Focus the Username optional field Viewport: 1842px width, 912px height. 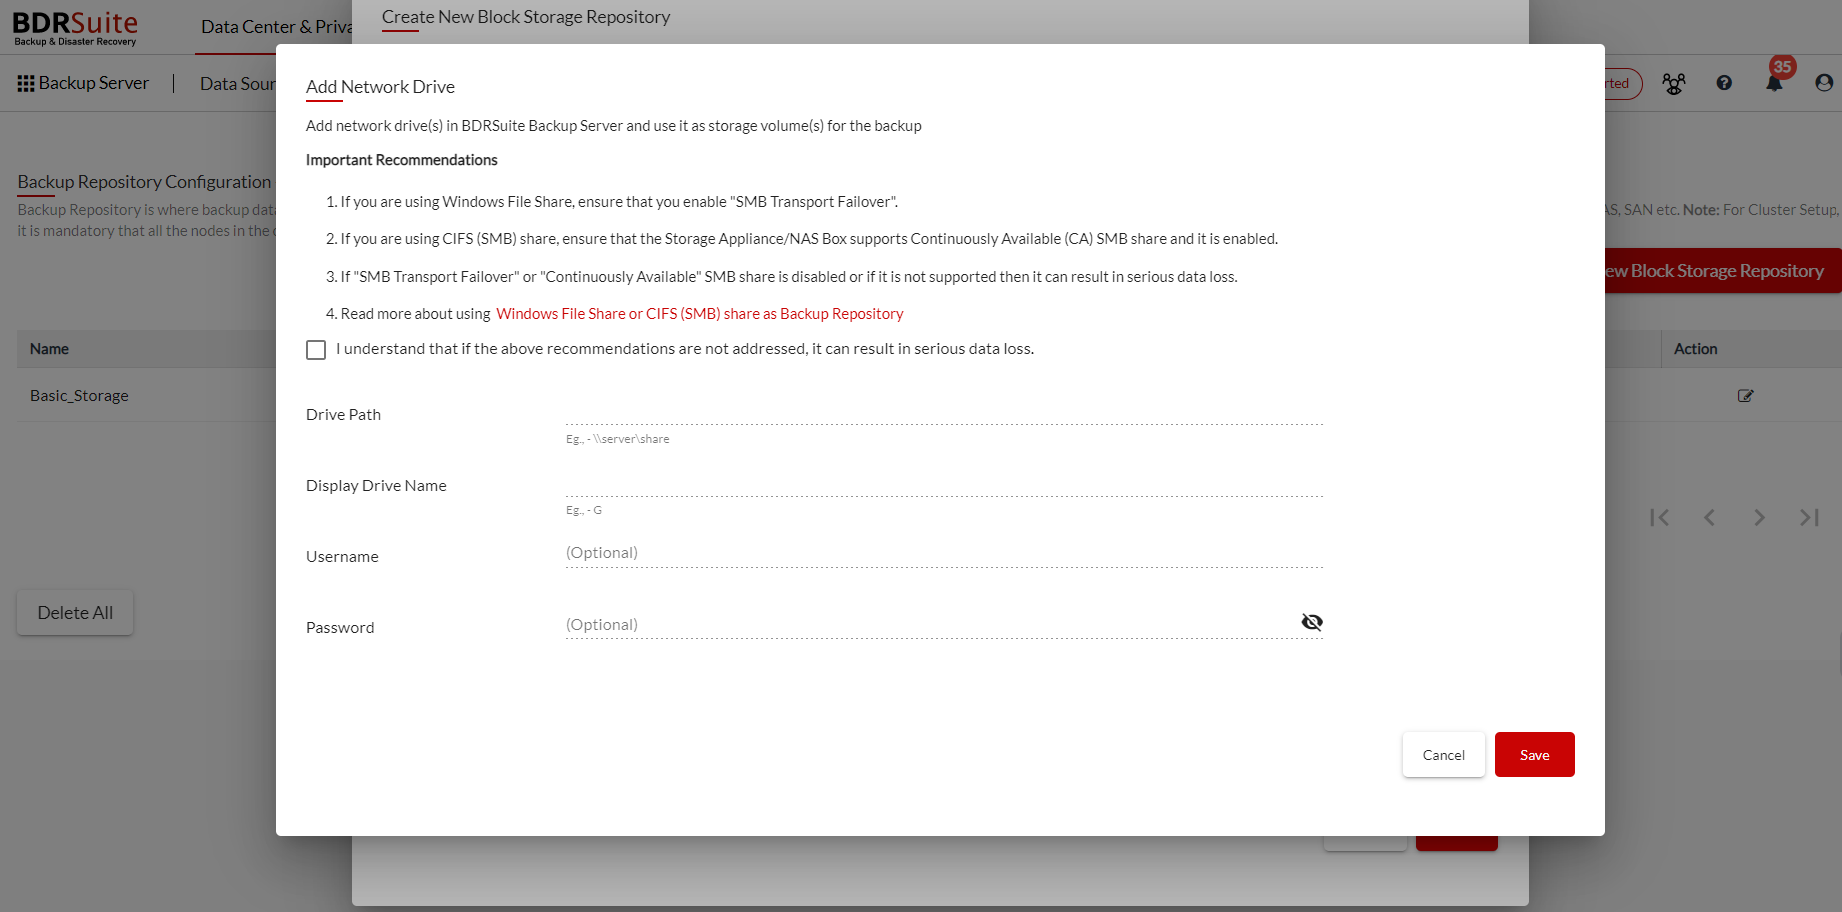[944, 554]
